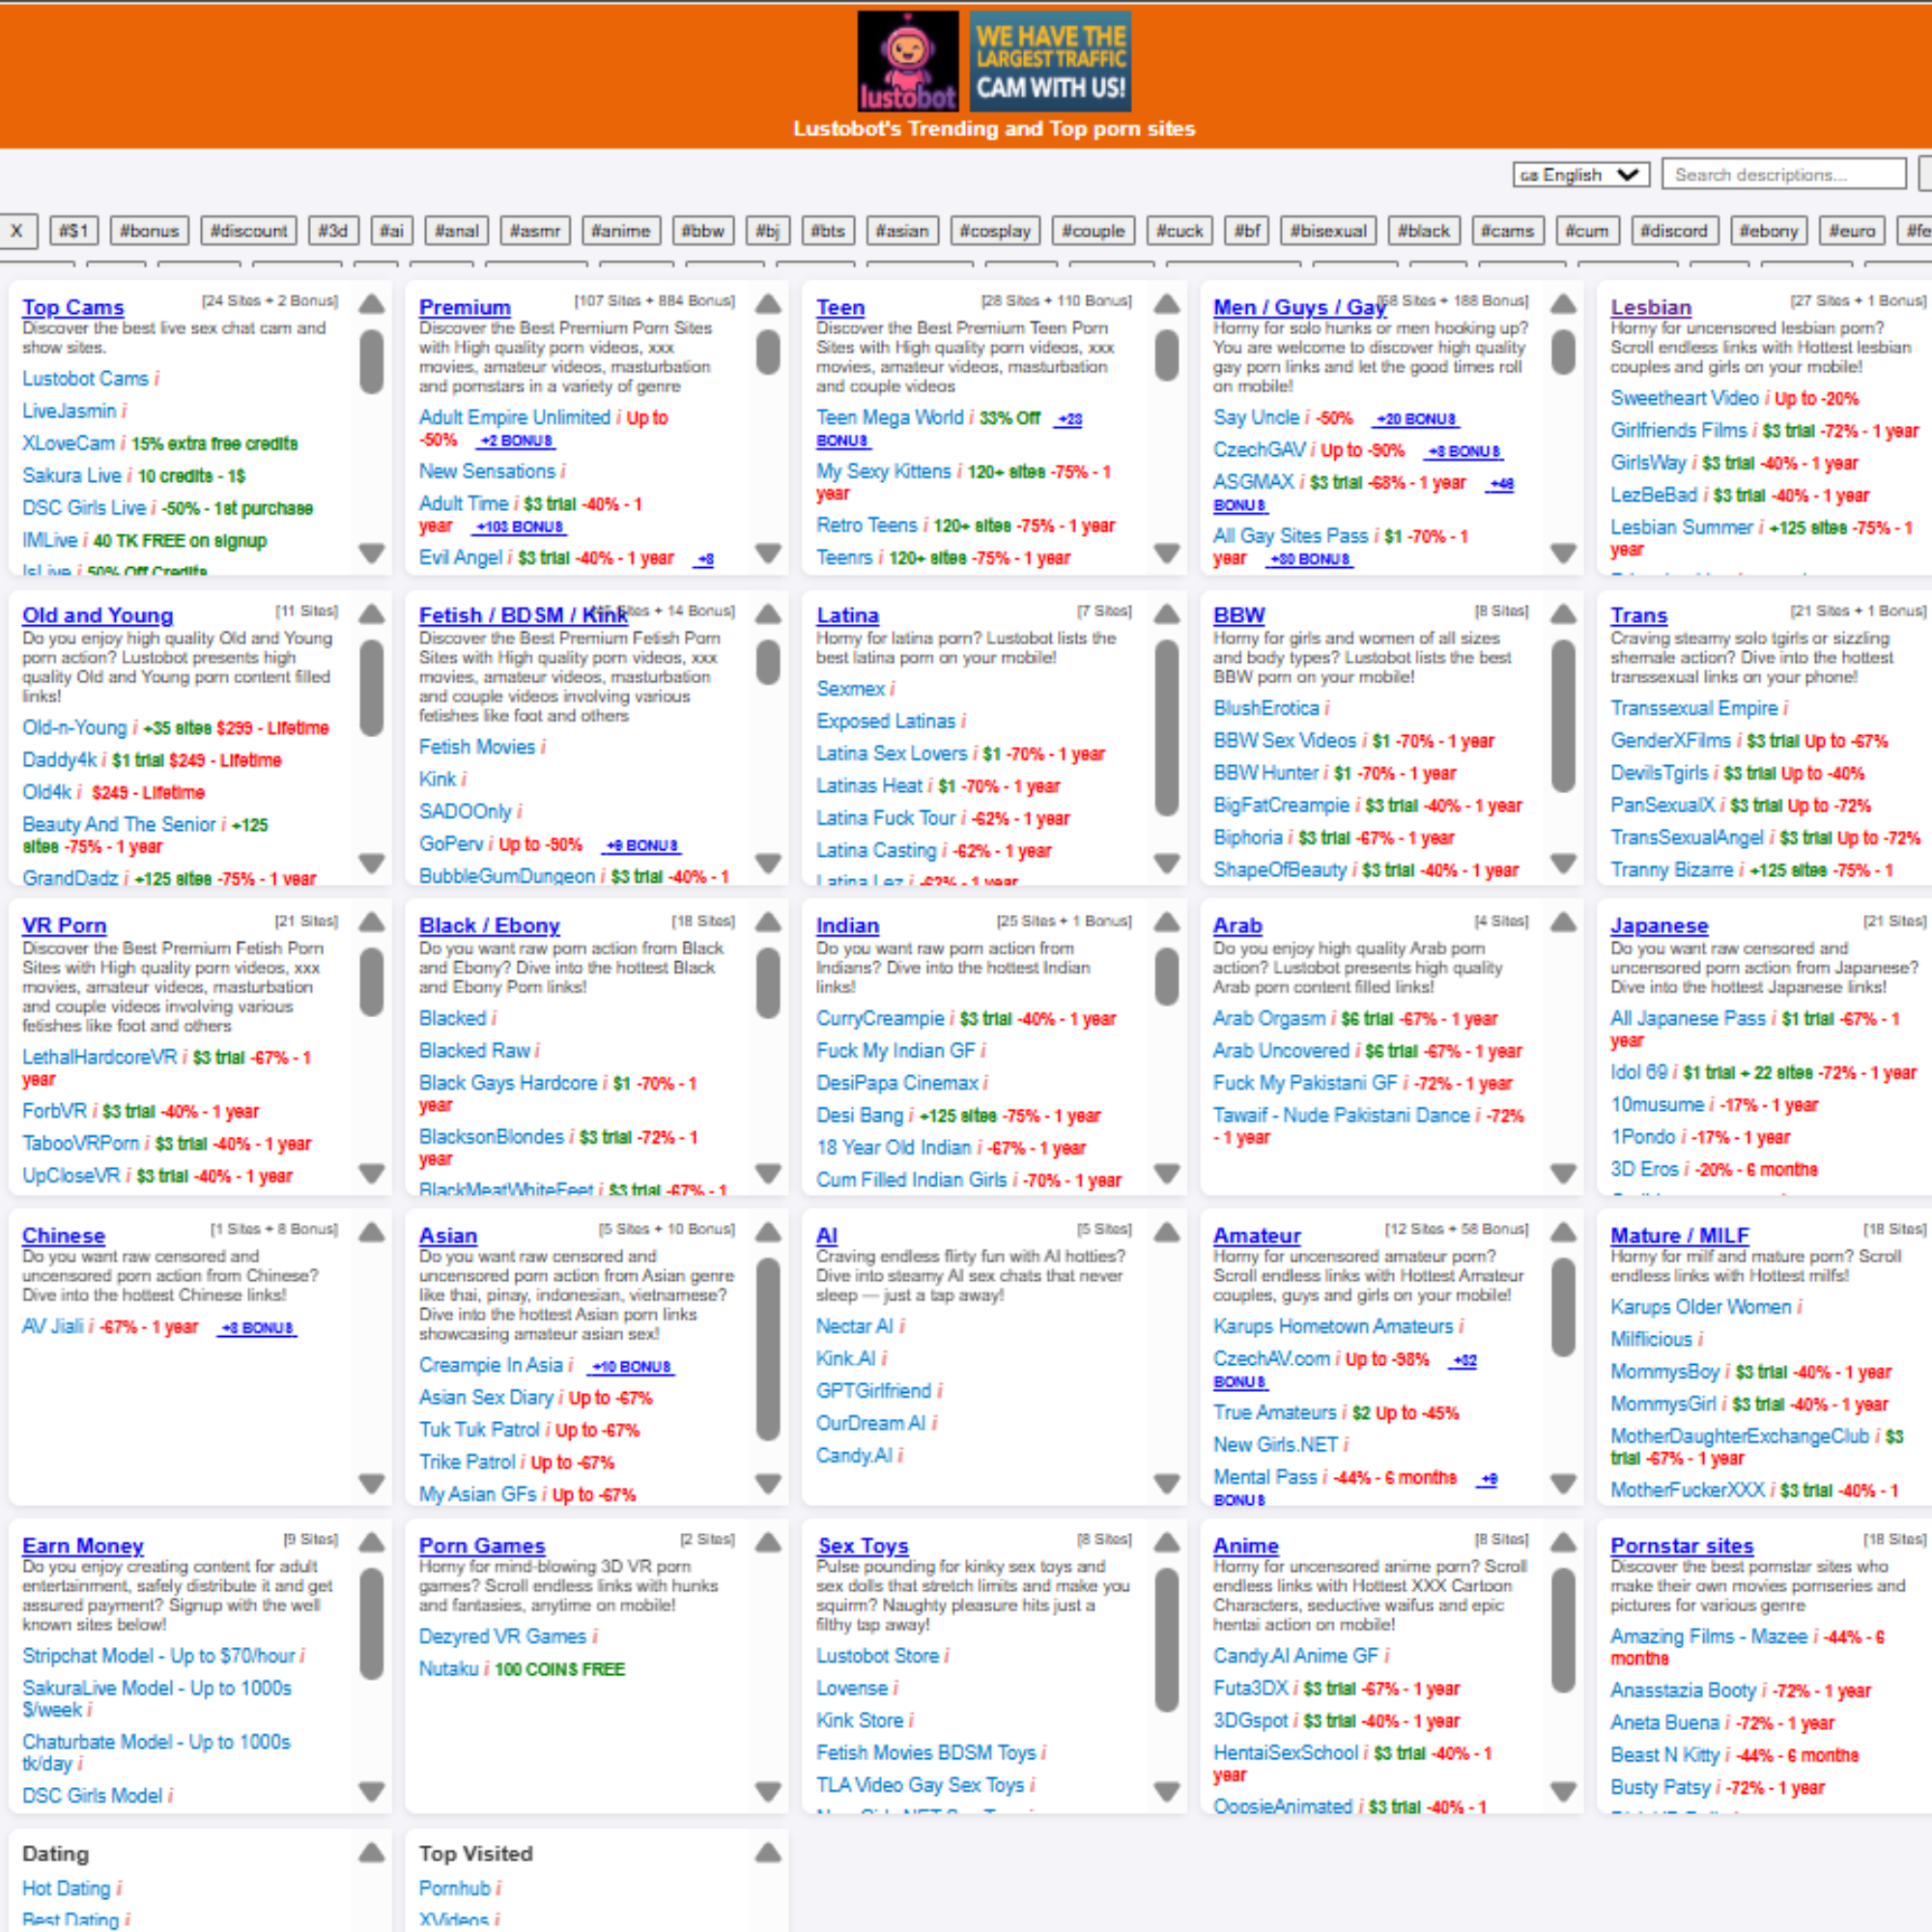Open the +8 BONUS badge beside AV Jiali
The width and height of the screenshot is (1932, 1932).
pyautogui.click(x=257, y=1328)
